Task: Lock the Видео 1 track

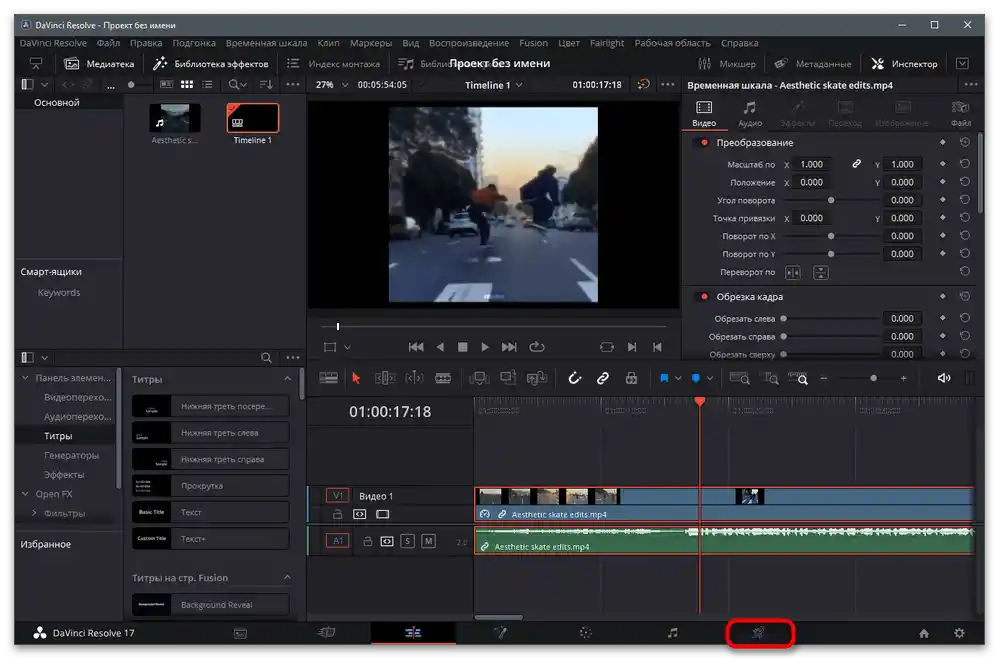Action: pos(338,514)
